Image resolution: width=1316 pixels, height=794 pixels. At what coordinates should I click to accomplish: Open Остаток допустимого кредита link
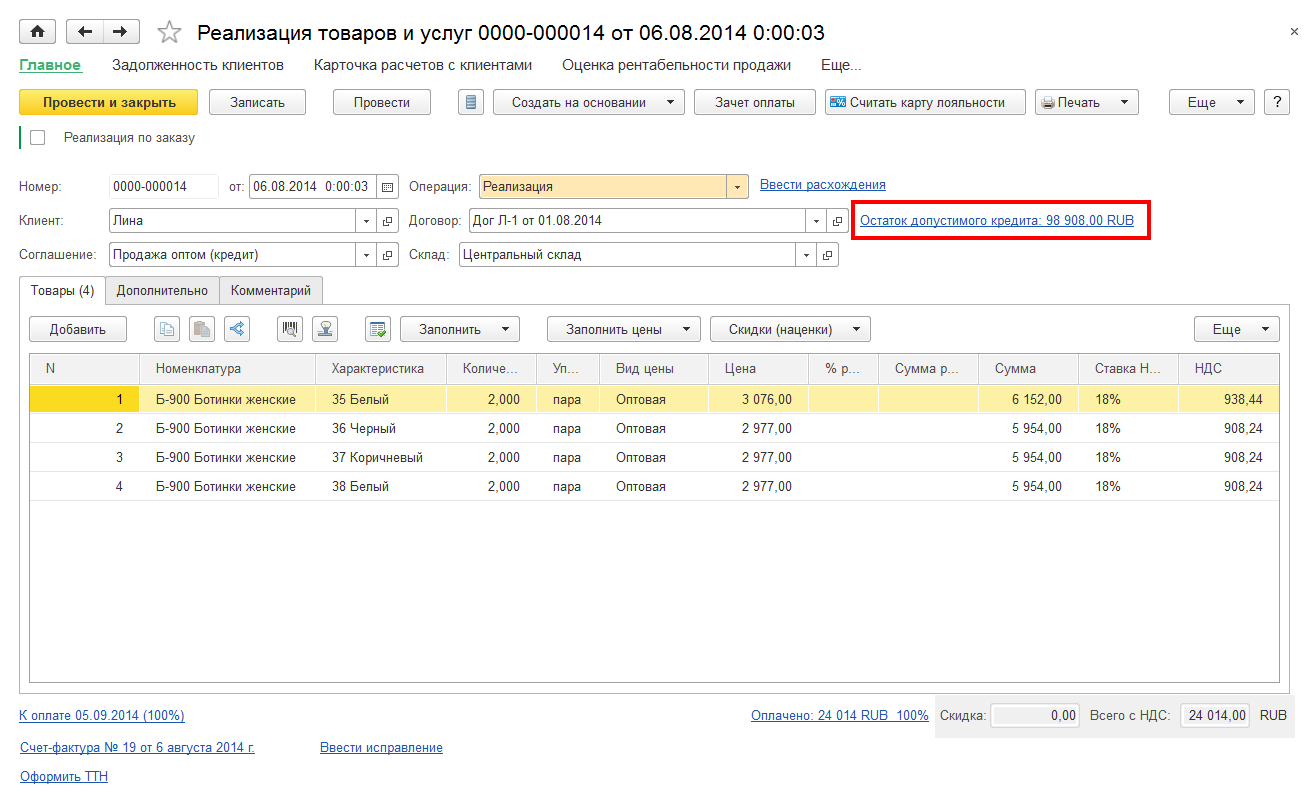tap(997, 220)
